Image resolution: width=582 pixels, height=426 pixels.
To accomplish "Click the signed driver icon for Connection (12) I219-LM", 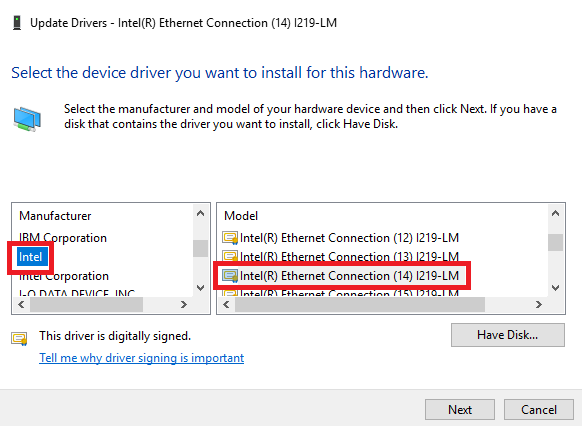I will (x=230, y=237).
